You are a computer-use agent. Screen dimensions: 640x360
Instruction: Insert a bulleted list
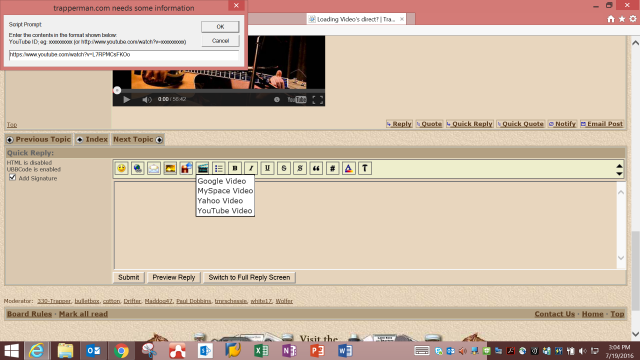219,168
